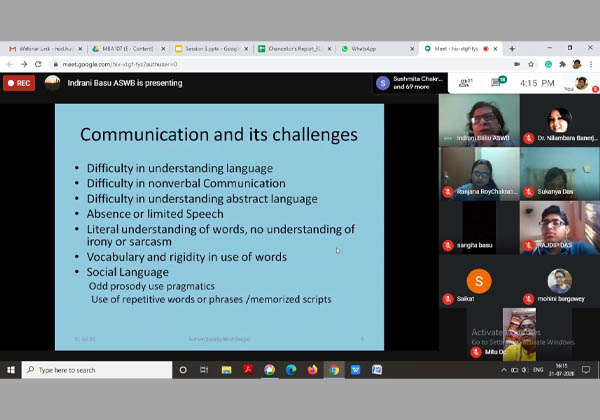The height and width of the screenshot is (420, 600).
Task: Reload the Meet page
Action: tap(38, 64)
